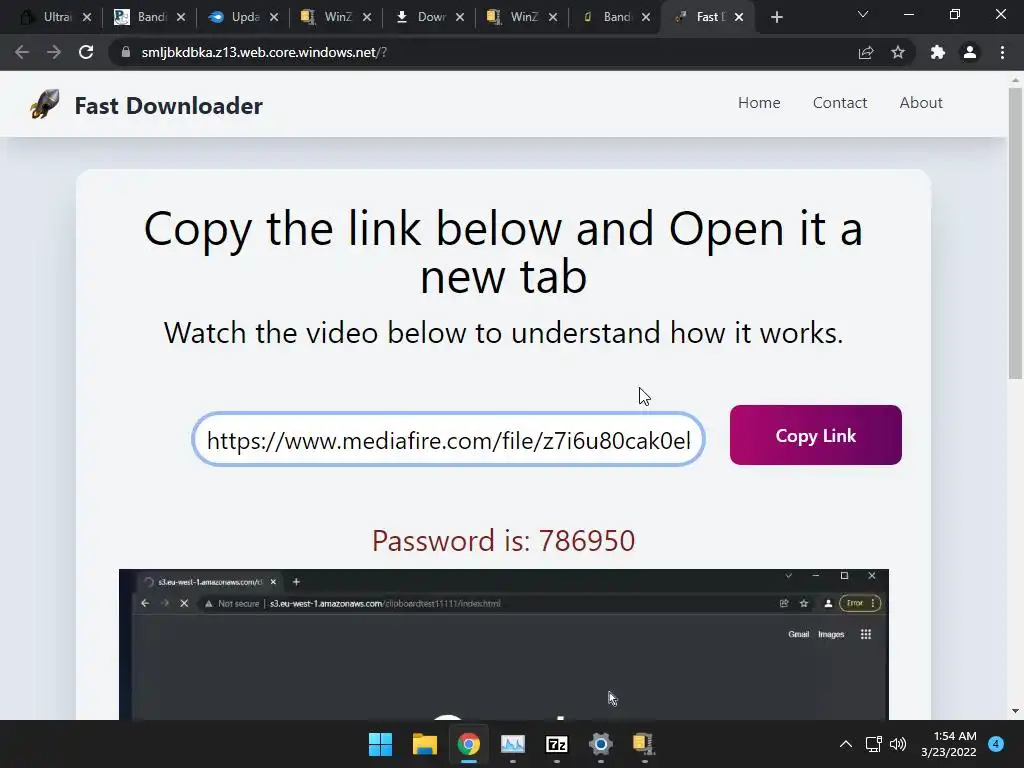Click the Fast Downloader site title

[x=168, y=105]
